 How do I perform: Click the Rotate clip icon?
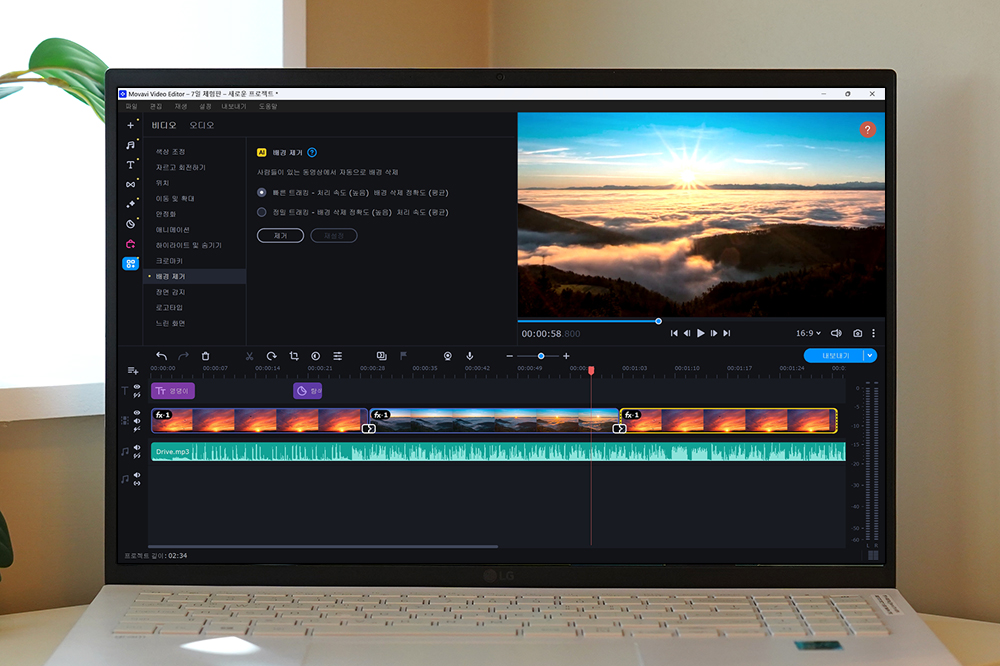coord(272,356)
